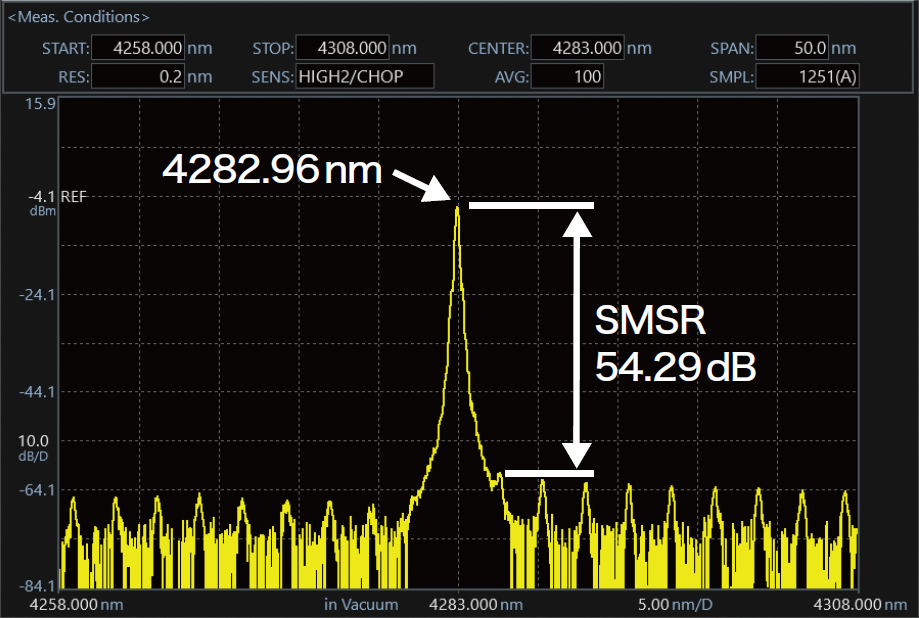This screenshot has width=919, height=618.
Task: Click the SENS field HIGH2/CHOP
Action: click(x=365, y=76)
